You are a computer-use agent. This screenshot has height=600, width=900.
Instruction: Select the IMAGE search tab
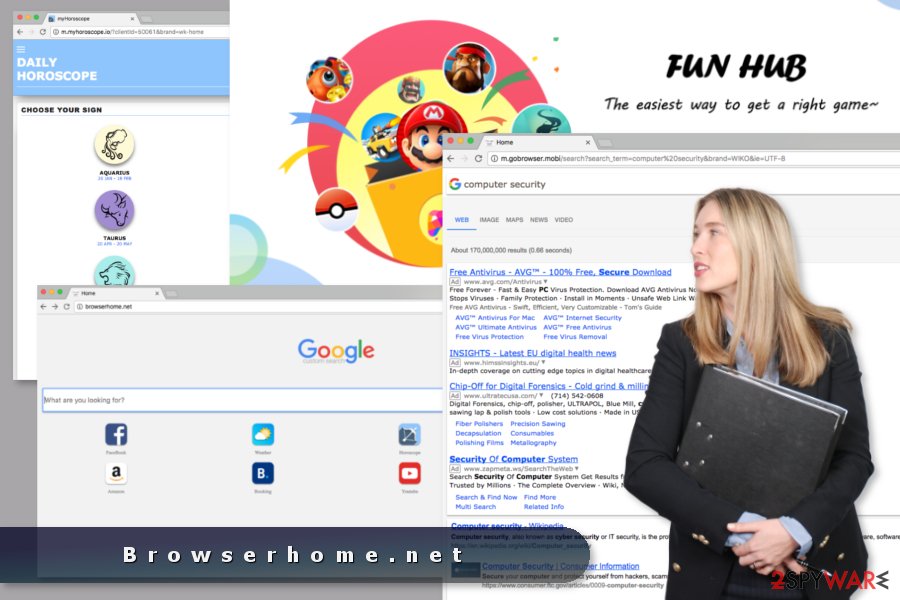point(489,220)
